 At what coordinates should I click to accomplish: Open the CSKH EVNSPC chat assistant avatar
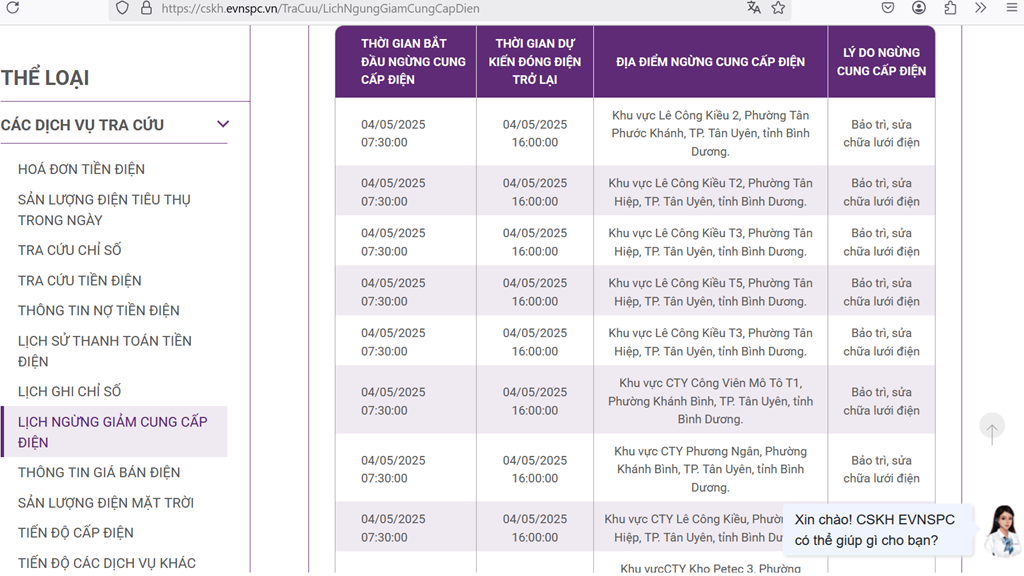click(x=1000, y=530)
